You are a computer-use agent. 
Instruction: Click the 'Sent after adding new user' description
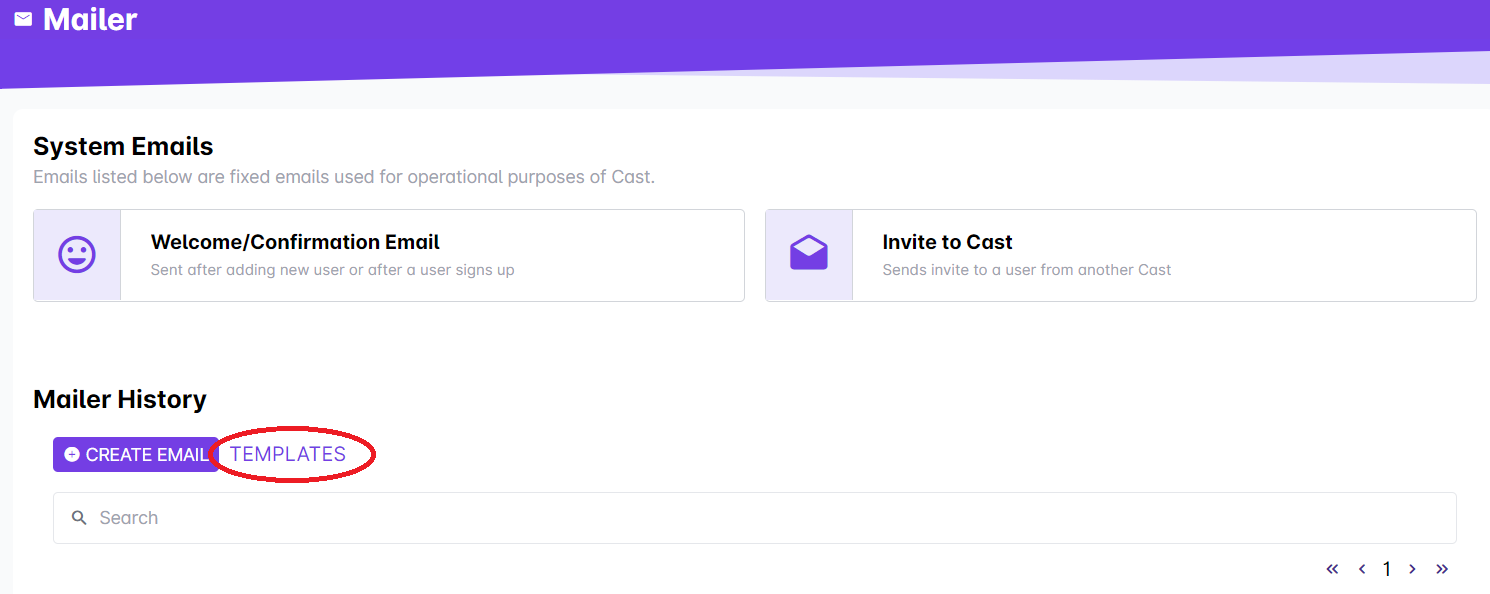click(x=332, y=270)
